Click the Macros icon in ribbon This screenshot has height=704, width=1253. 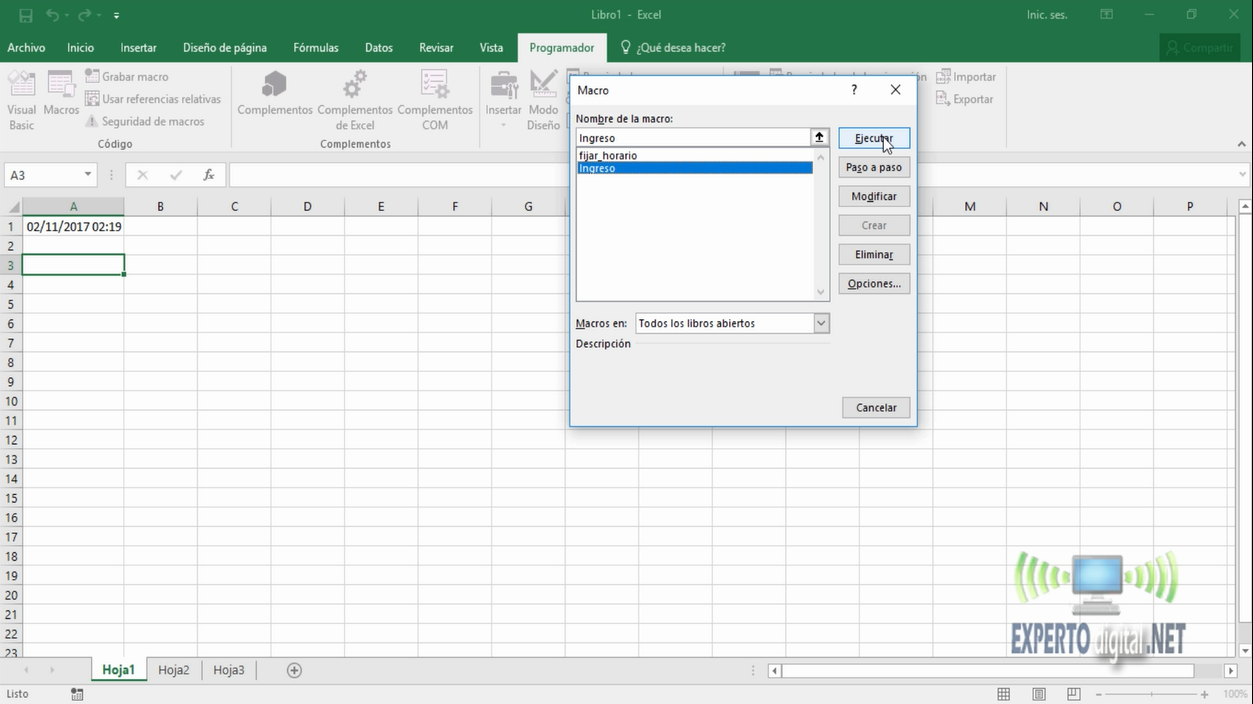point(61,90)
